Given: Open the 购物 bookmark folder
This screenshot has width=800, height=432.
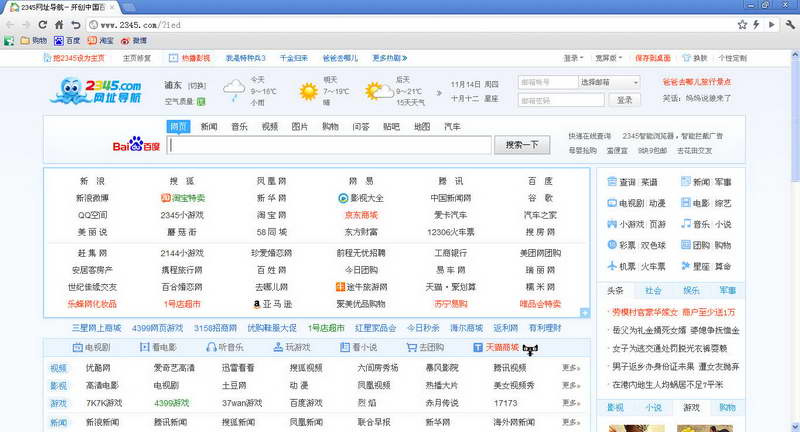Looking at the screenshot, I should pos(34,40).
